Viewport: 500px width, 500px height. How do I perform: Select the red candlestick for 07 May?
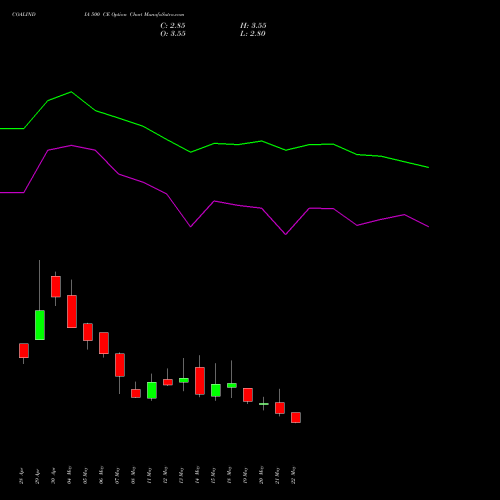[120, 365]
